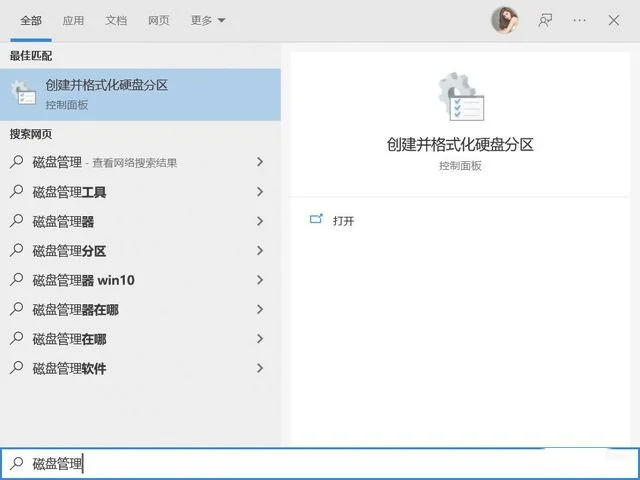
Task: Select web suggestion 磁盘管理分区
Action: (x=140, y=251)
